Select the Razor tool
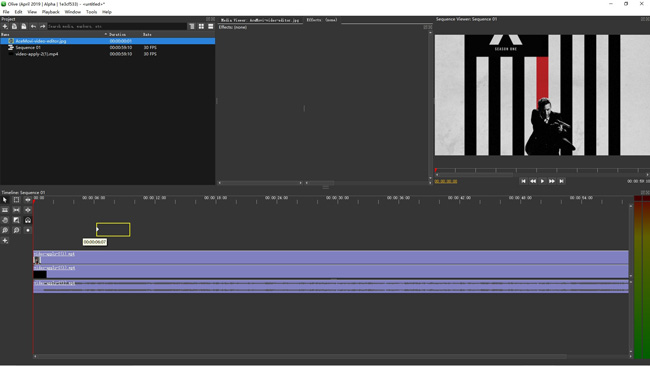This screenshot has height=366, width=650. 5,210
